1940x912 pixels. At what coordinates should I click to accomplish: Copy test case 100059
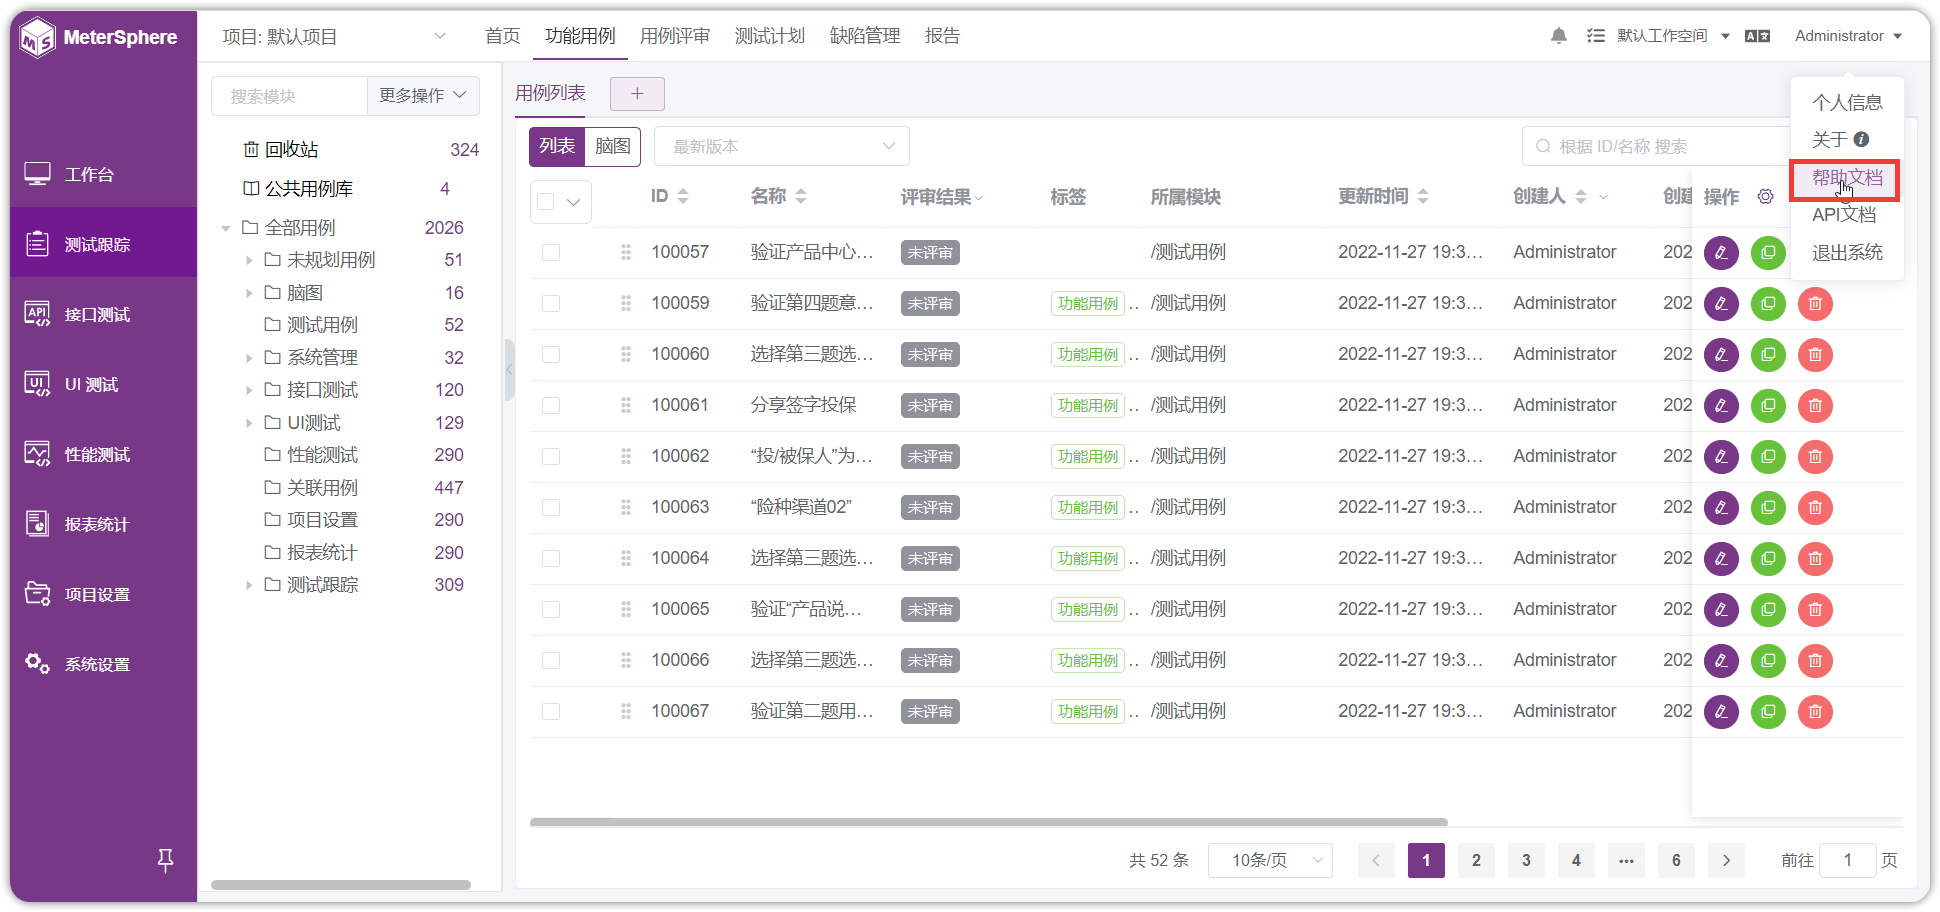coord(1768,304)
